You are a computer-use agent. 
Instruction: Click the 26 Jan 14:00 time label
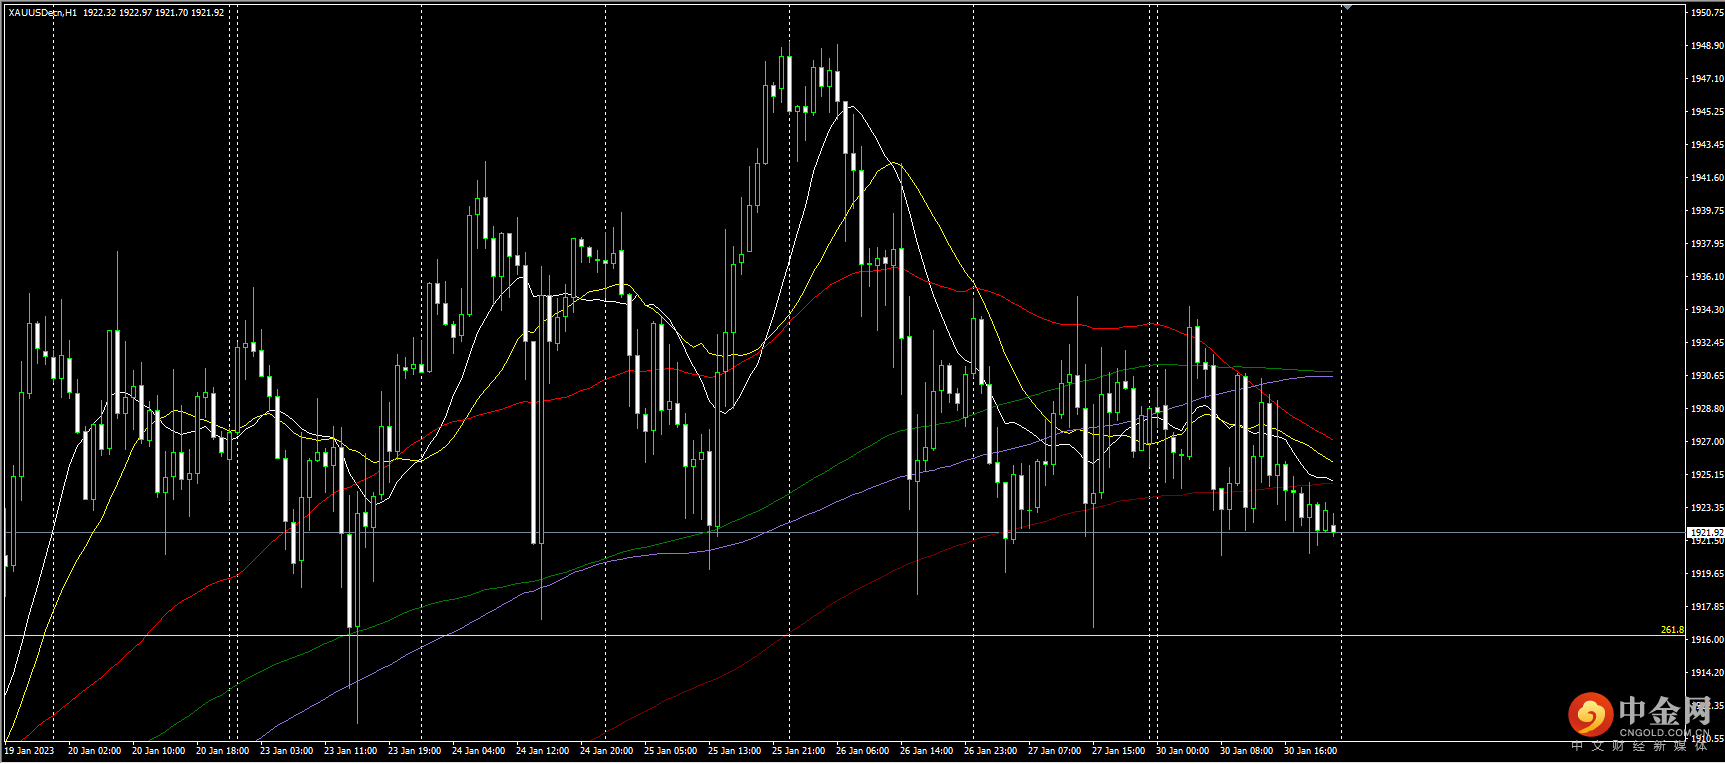[x=926, y=751]
